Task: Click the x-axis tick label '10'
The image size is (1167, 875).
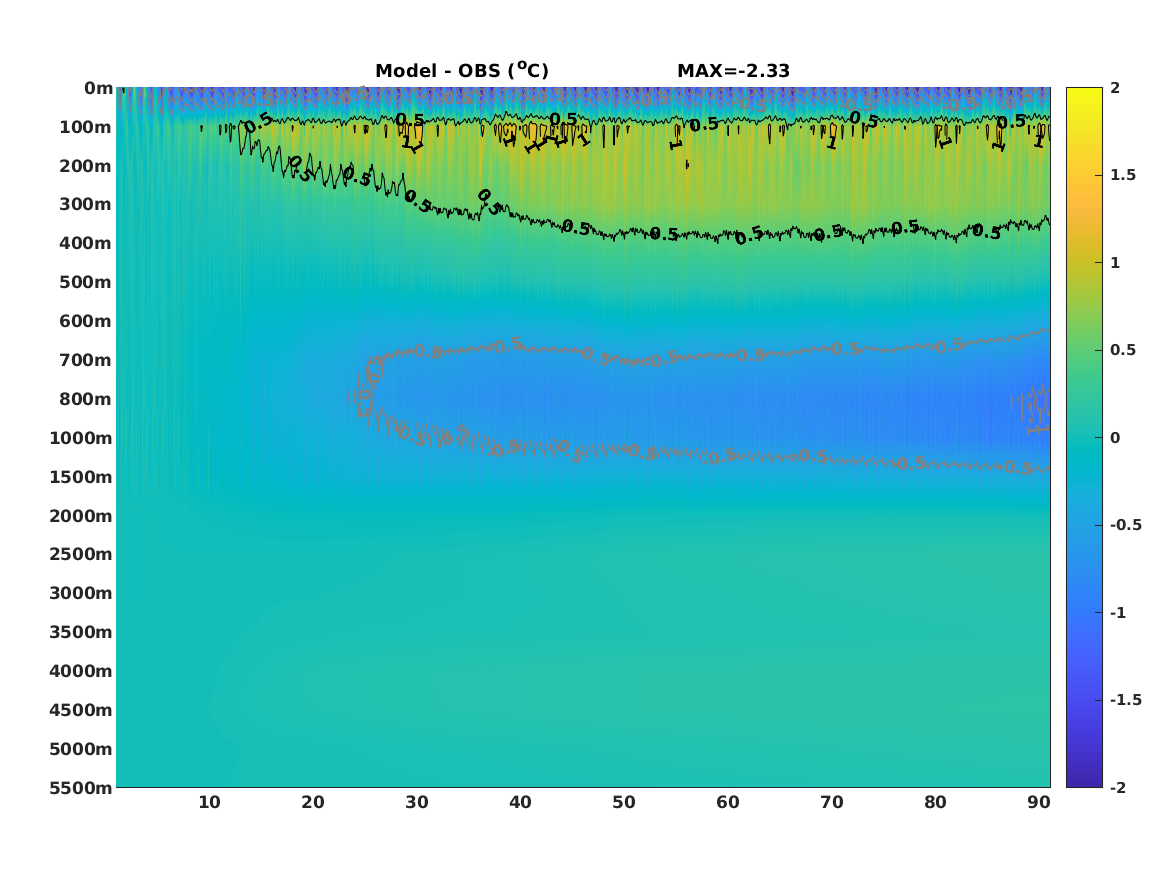Action: 209,802
